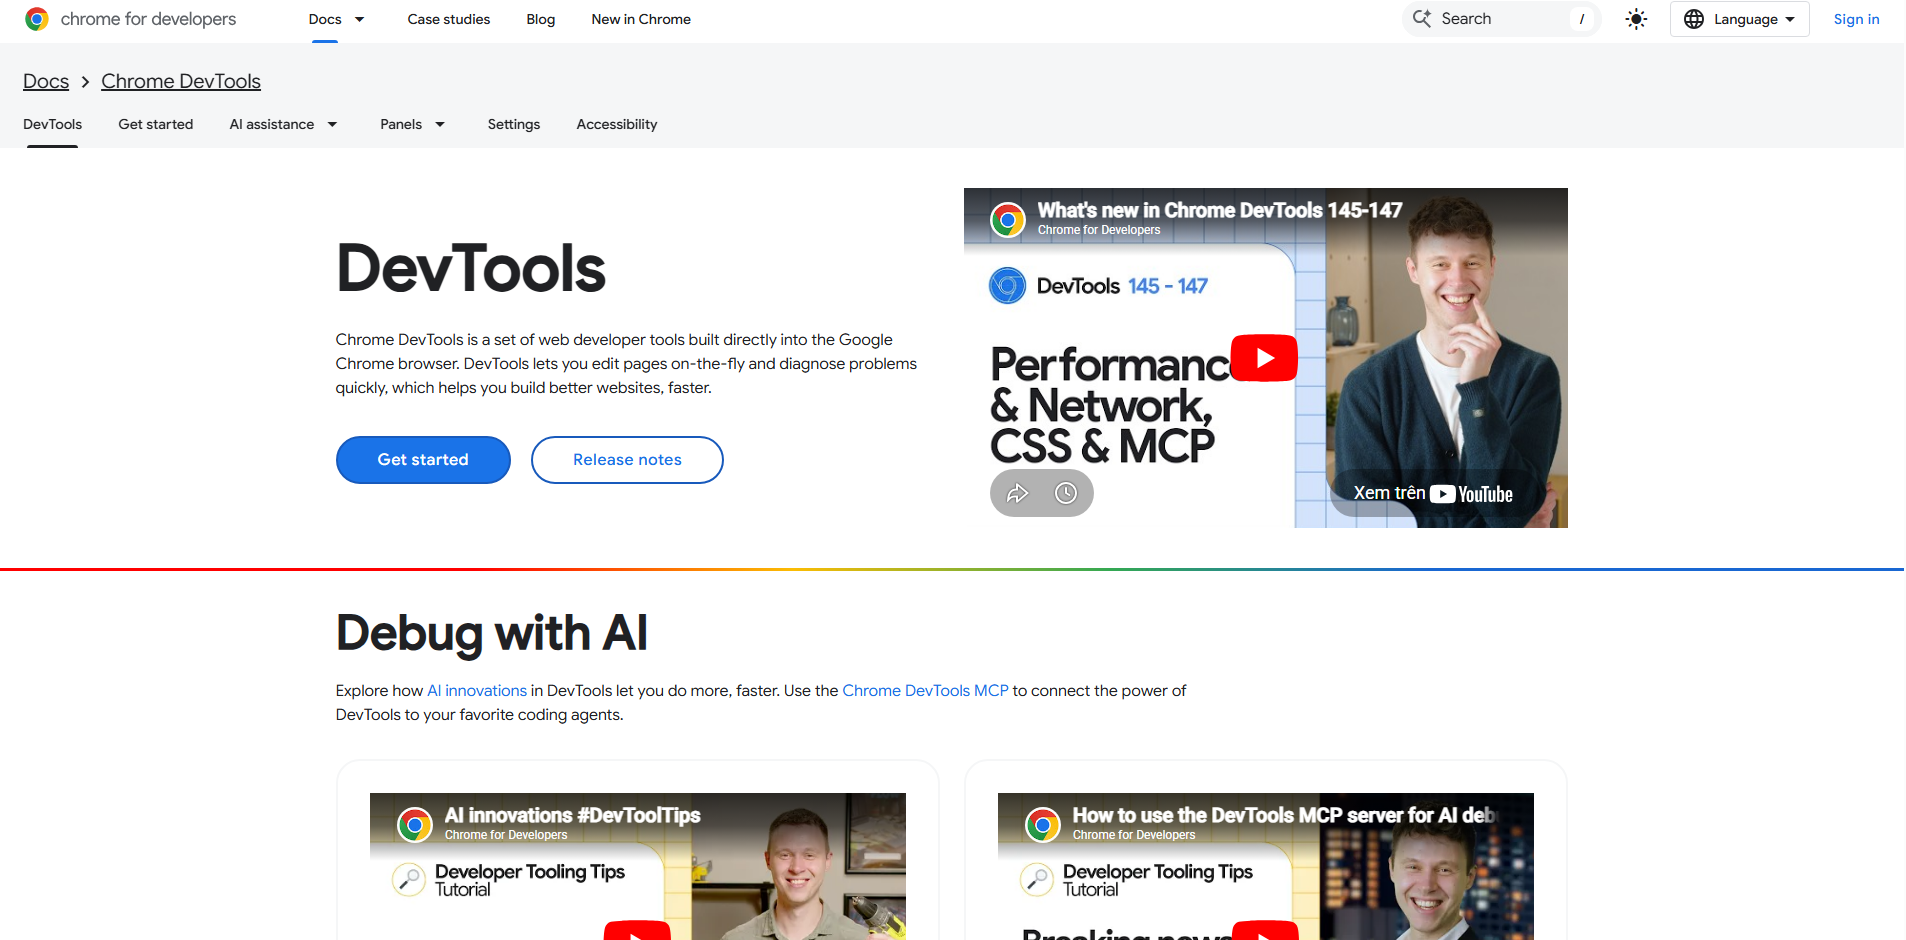Click the Get started button
Screen dimensions: 1906x940
422,459
